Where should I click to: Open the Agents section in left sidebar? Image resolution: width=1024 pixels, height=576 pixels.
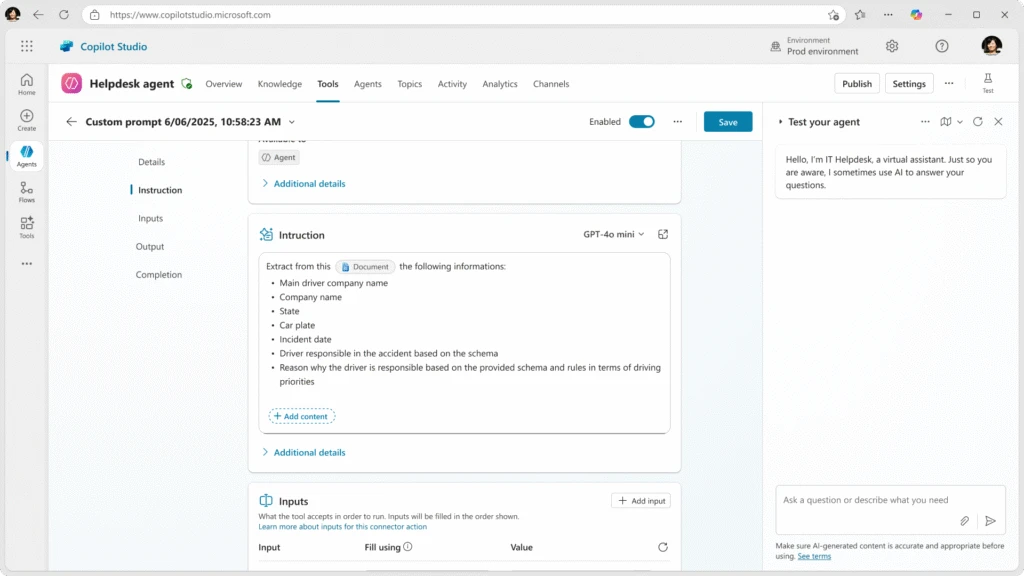(x=26, y=155)
